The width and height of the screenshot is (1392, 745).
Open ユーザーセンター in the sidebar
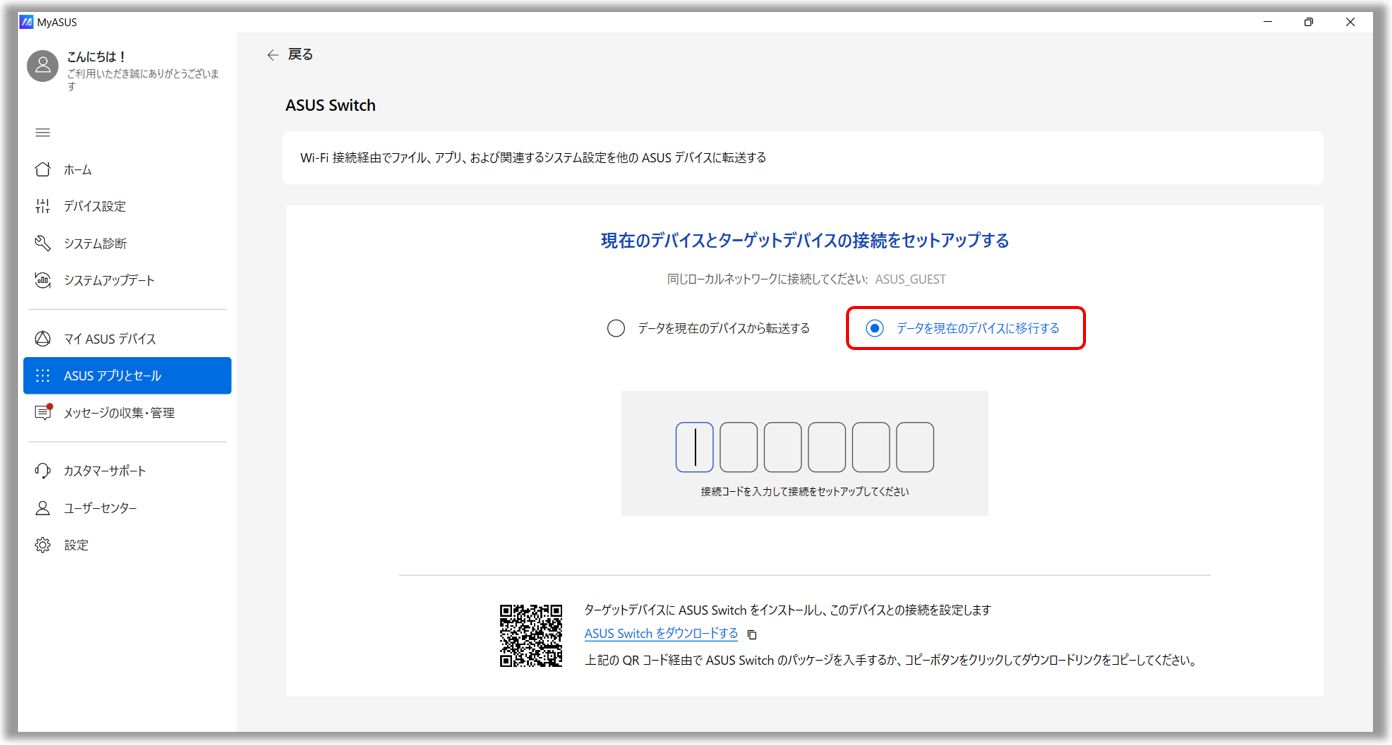click(127, 508)
